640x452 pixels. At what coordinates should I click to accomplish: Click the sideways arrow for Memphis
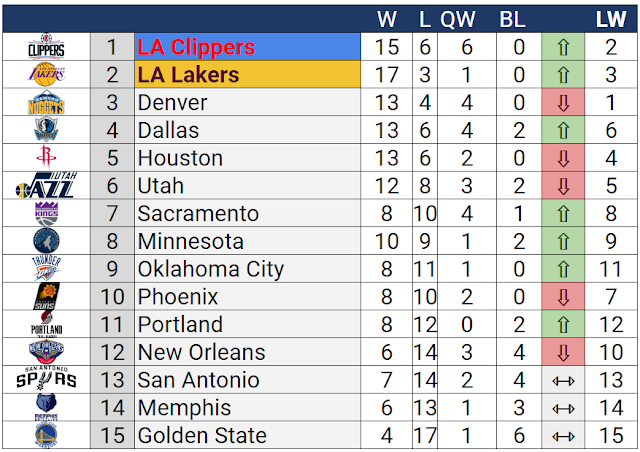562,408
